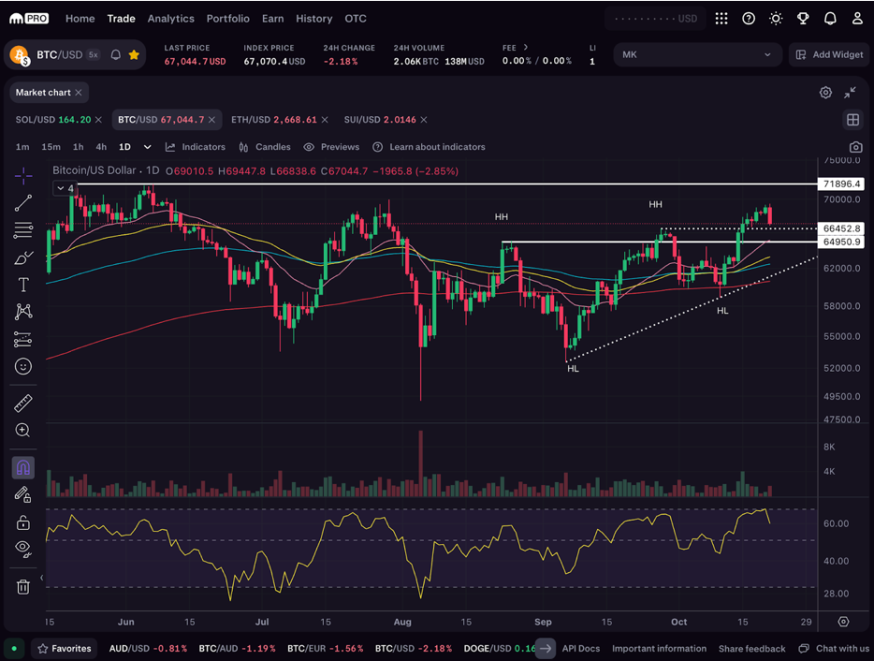Hide all drawings with eye icon
The image size is (874, 661).
23,547
